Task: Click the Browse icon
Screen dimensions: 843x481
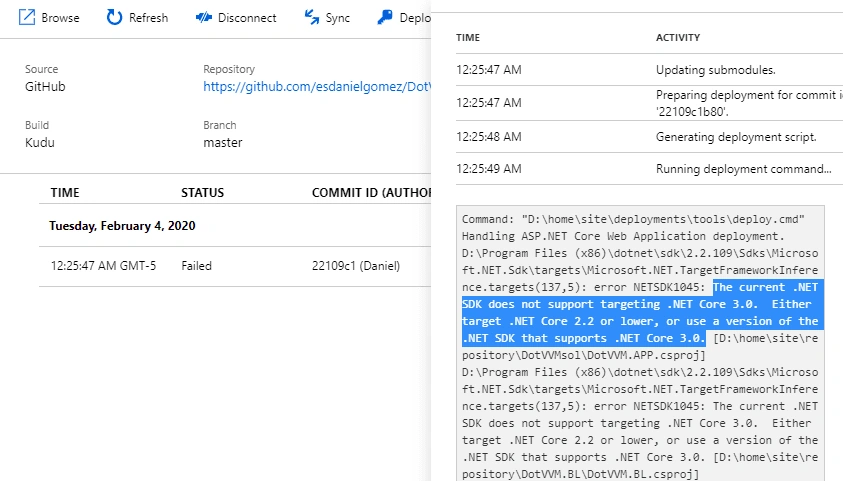Action: click(x=27, y=17)
